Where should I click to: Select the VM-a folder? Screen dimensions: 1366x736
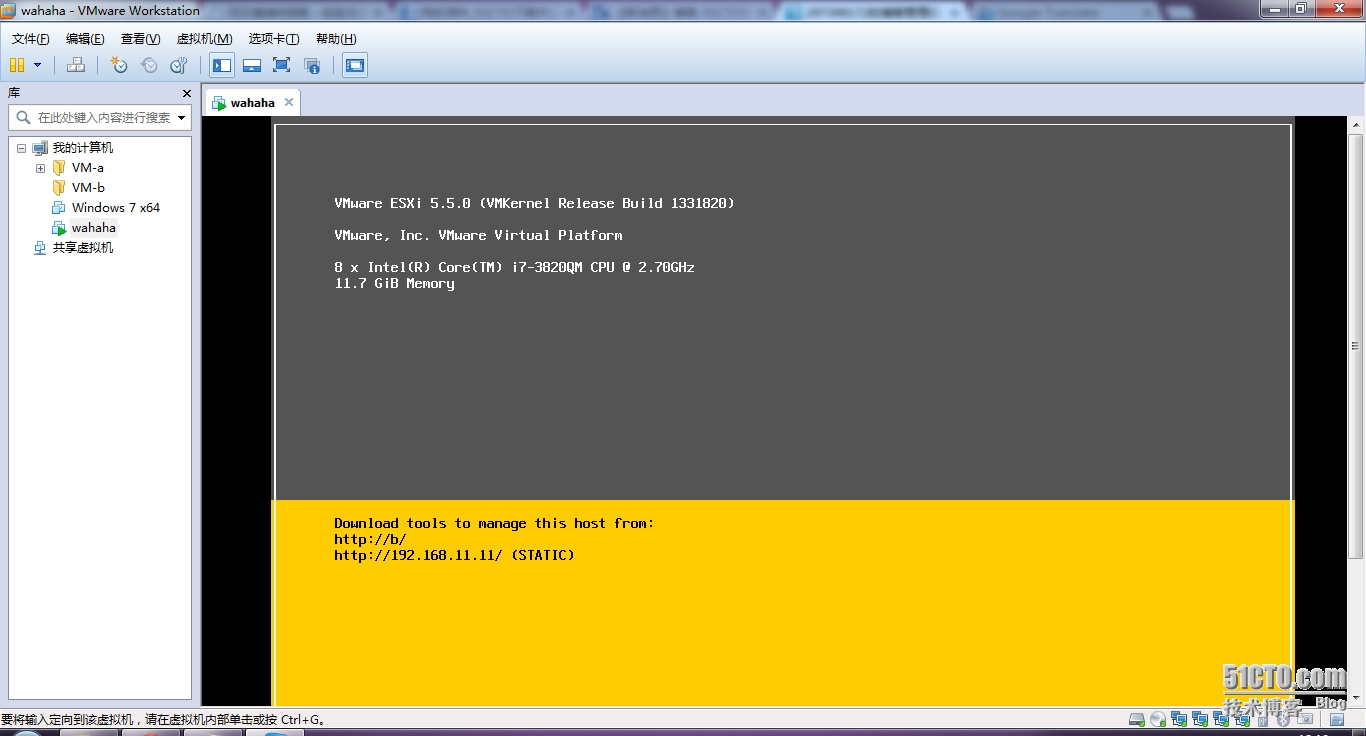[87, 168]
